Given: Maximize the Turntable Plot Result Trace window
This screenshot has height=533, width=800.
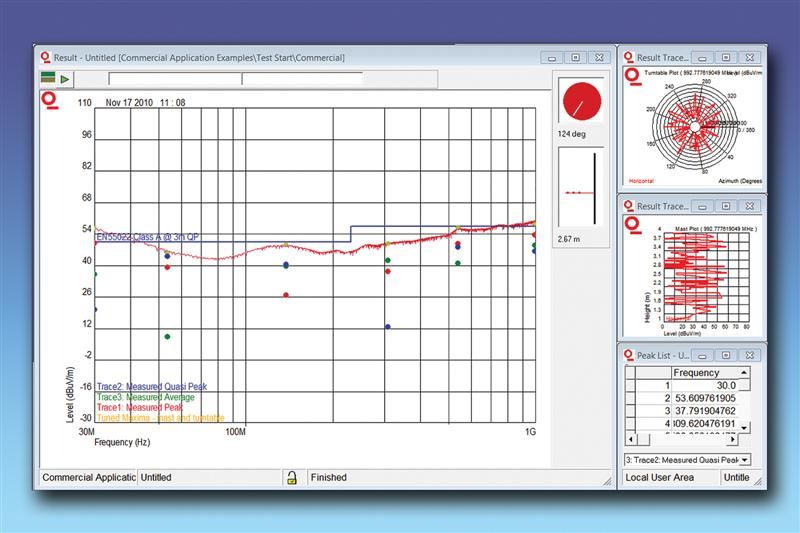Looking at the screenshot, I should pos(726,58).
